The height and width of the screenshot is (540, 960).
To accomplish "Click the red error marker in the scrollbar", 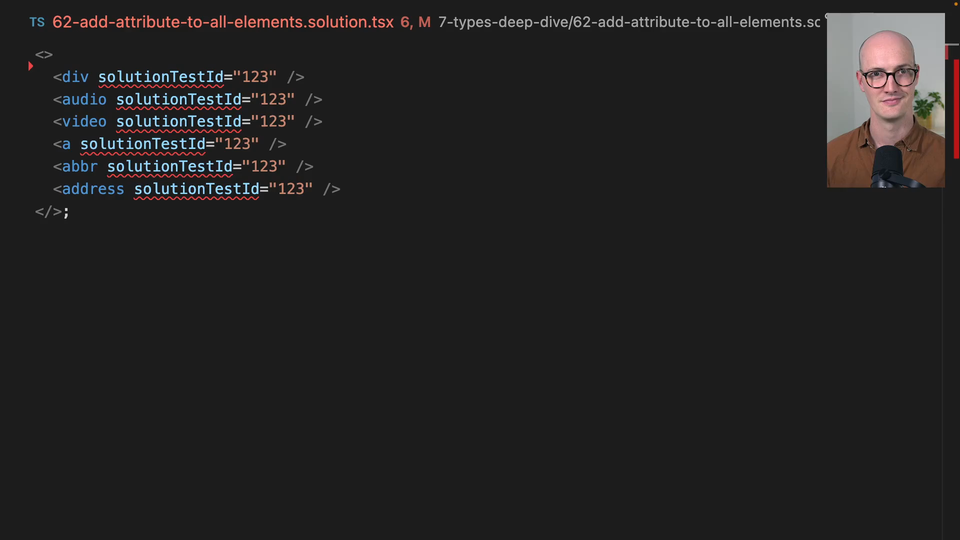I will click(x=957, y=100).
